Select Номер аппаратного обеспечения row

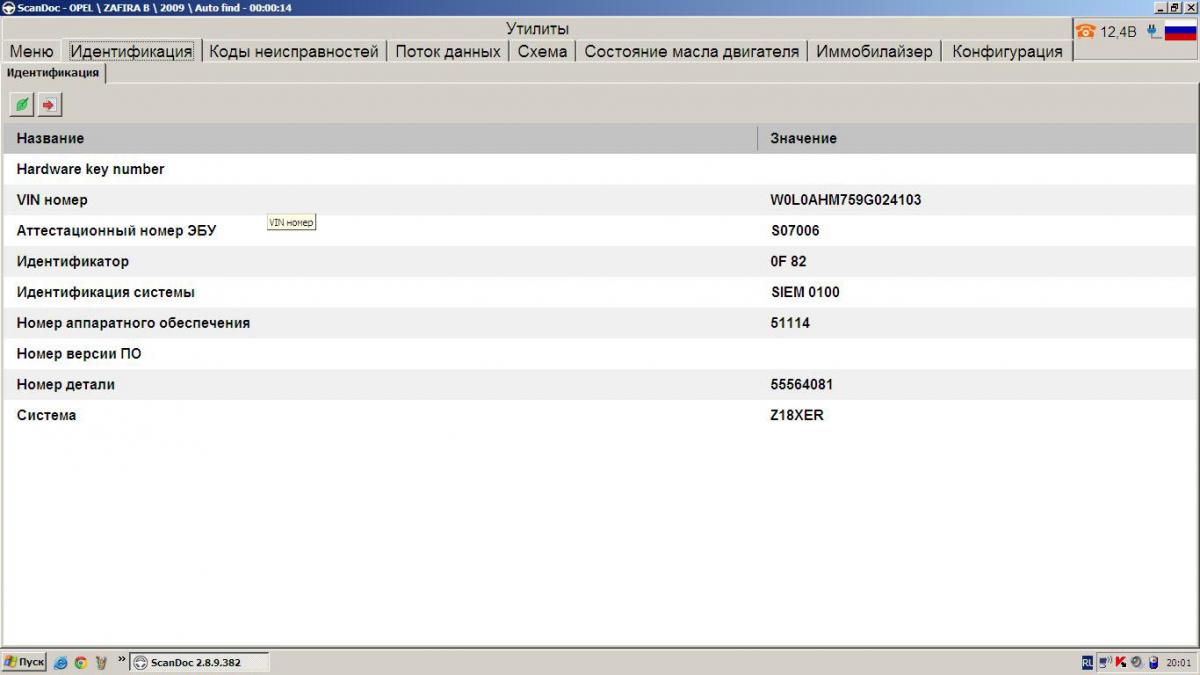click(599, 323)
